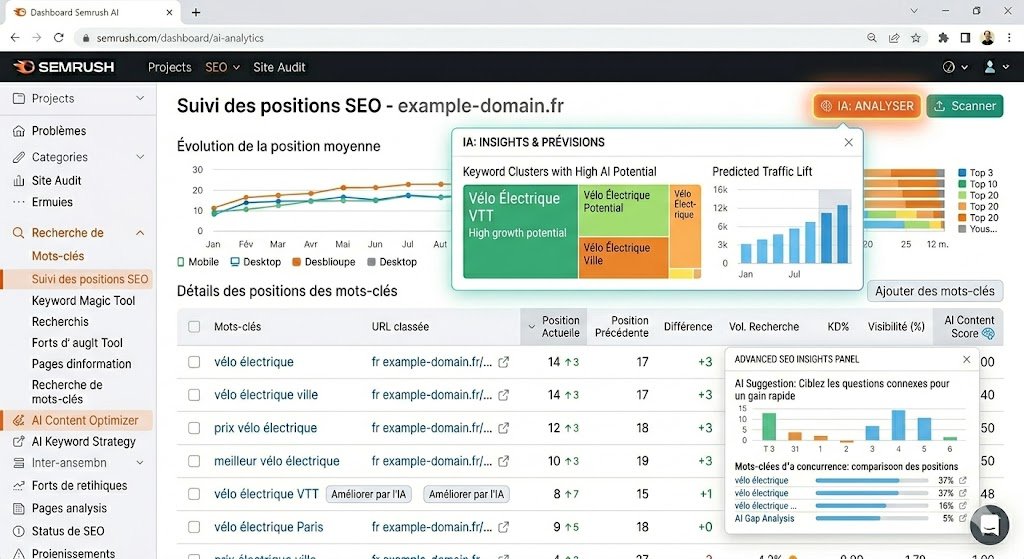
Task: Click the AI Content Score brain icon
Action: pos(988,334)
